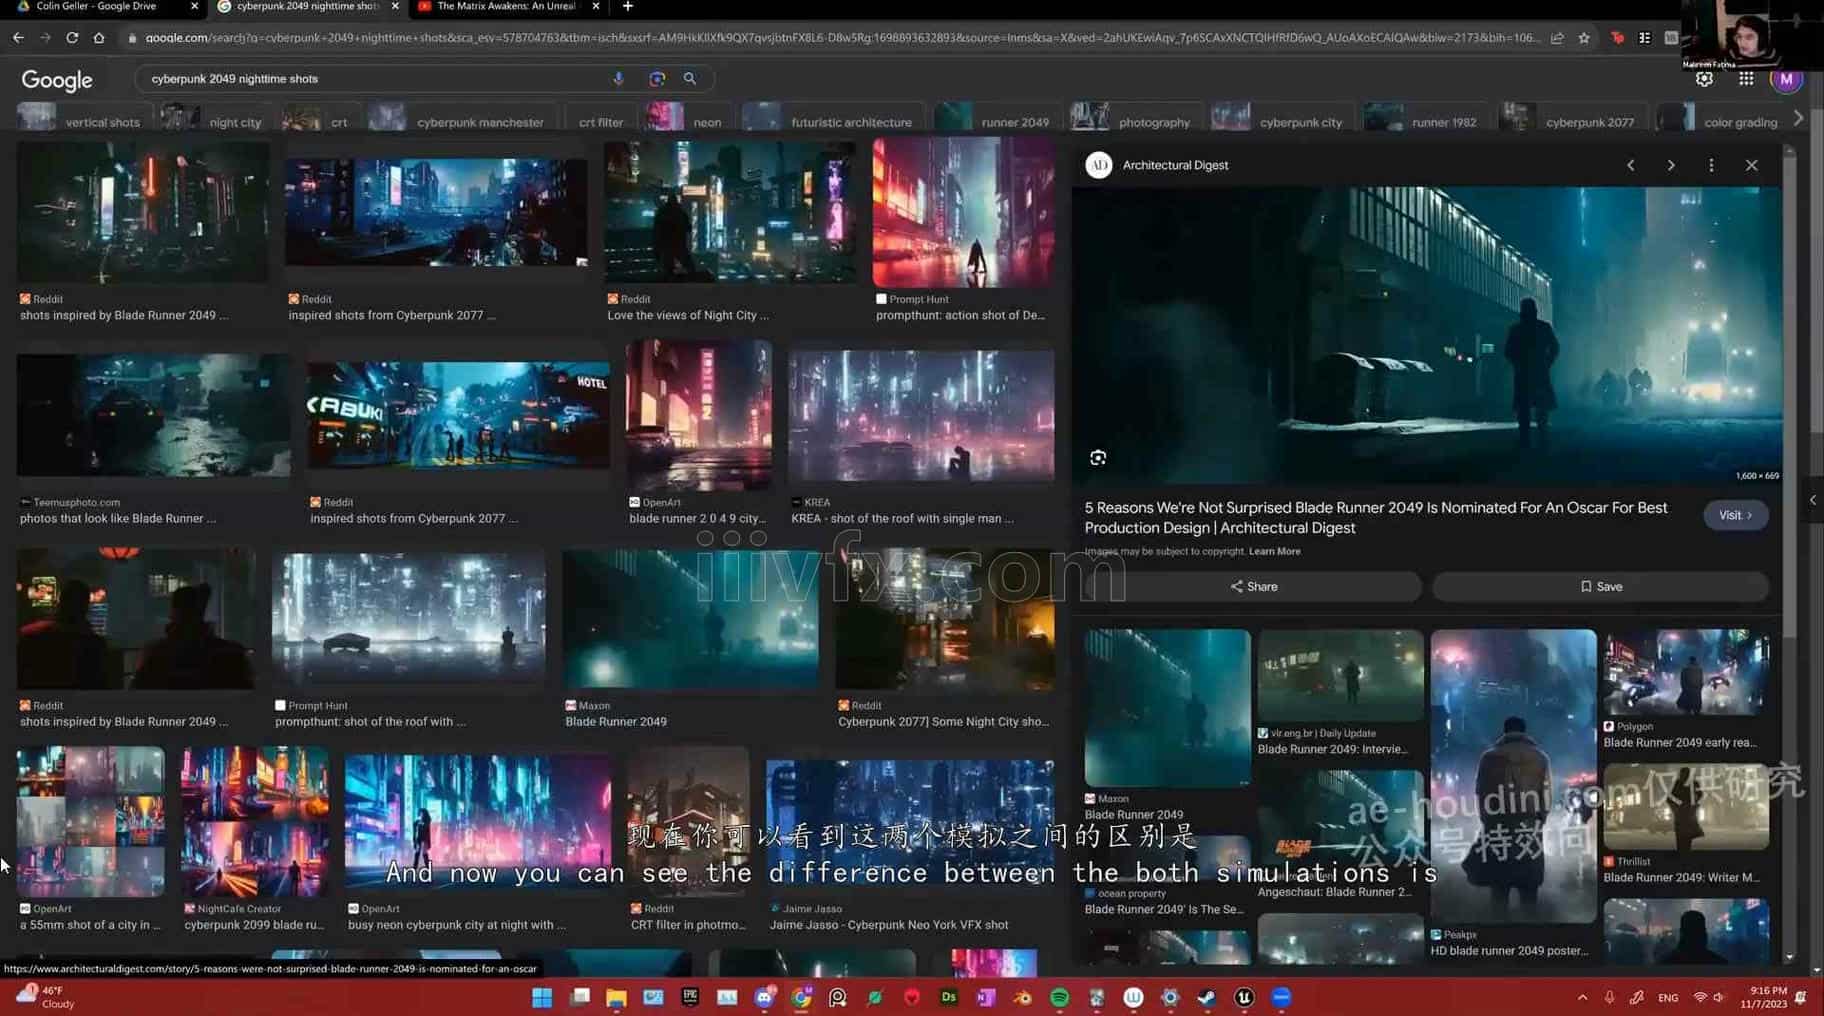
Task: Click the taskbar clock showing 9:16 PM
Action: [x=1762, y=997]
